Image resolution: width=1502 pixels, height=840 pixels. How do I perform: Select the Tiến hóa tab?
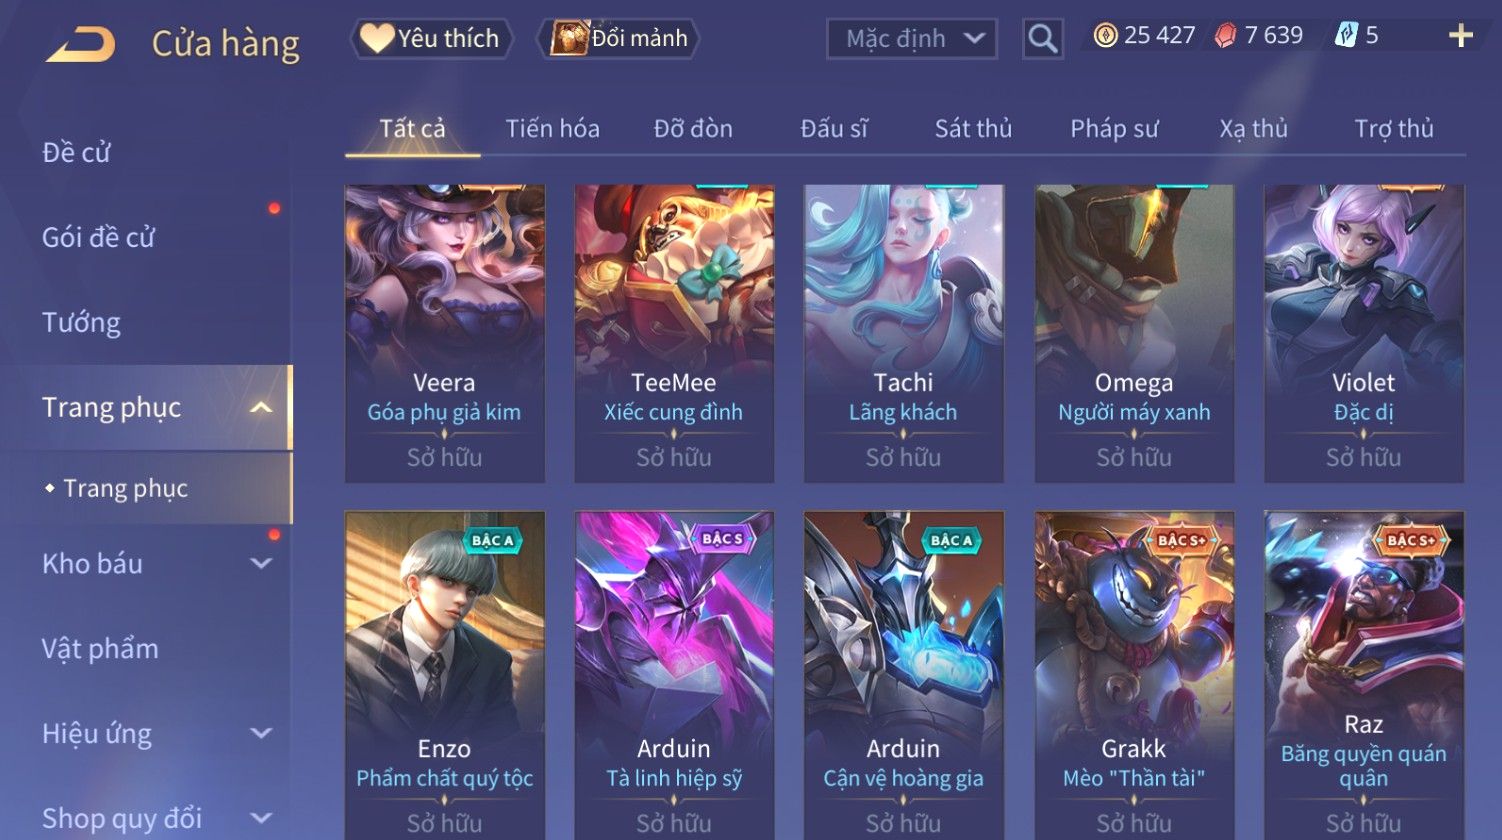[x=552, y=128]
